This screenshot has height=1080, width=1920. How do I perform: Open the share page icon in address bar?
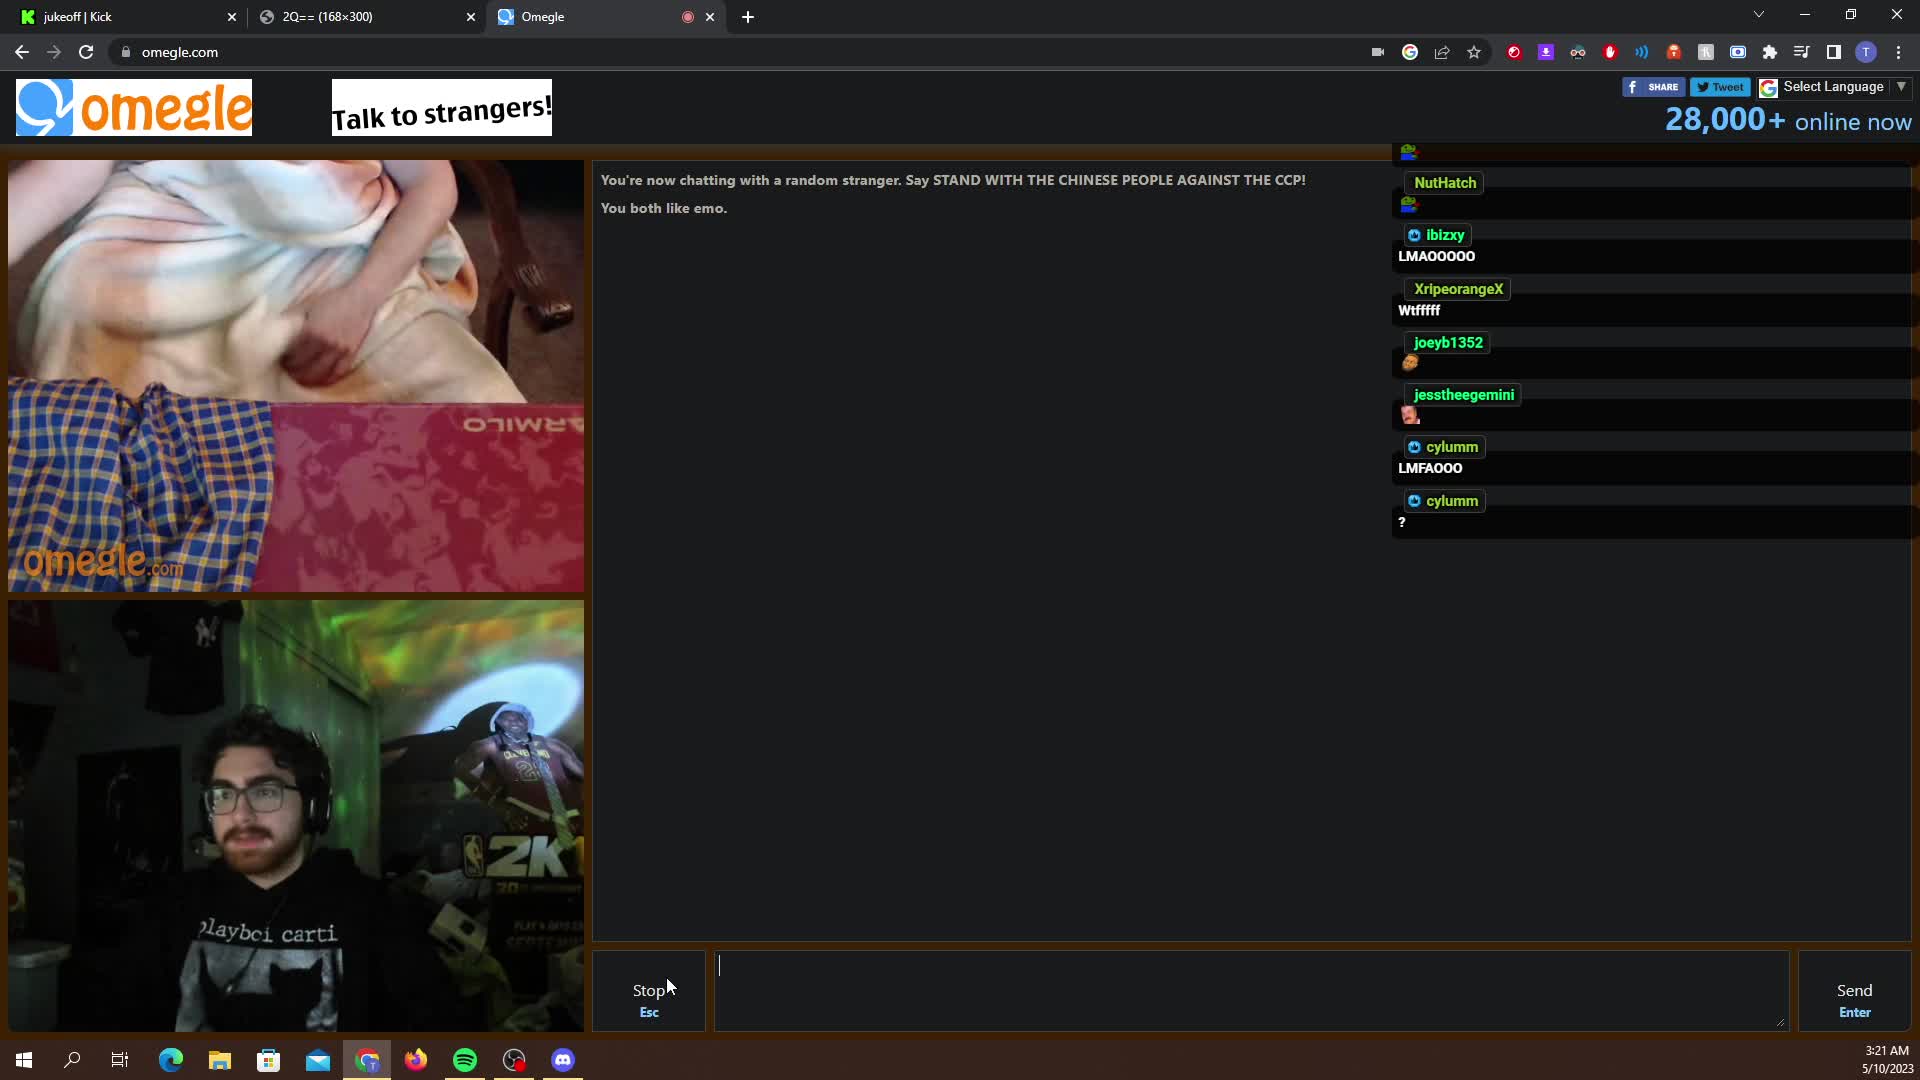point(1442,52)
